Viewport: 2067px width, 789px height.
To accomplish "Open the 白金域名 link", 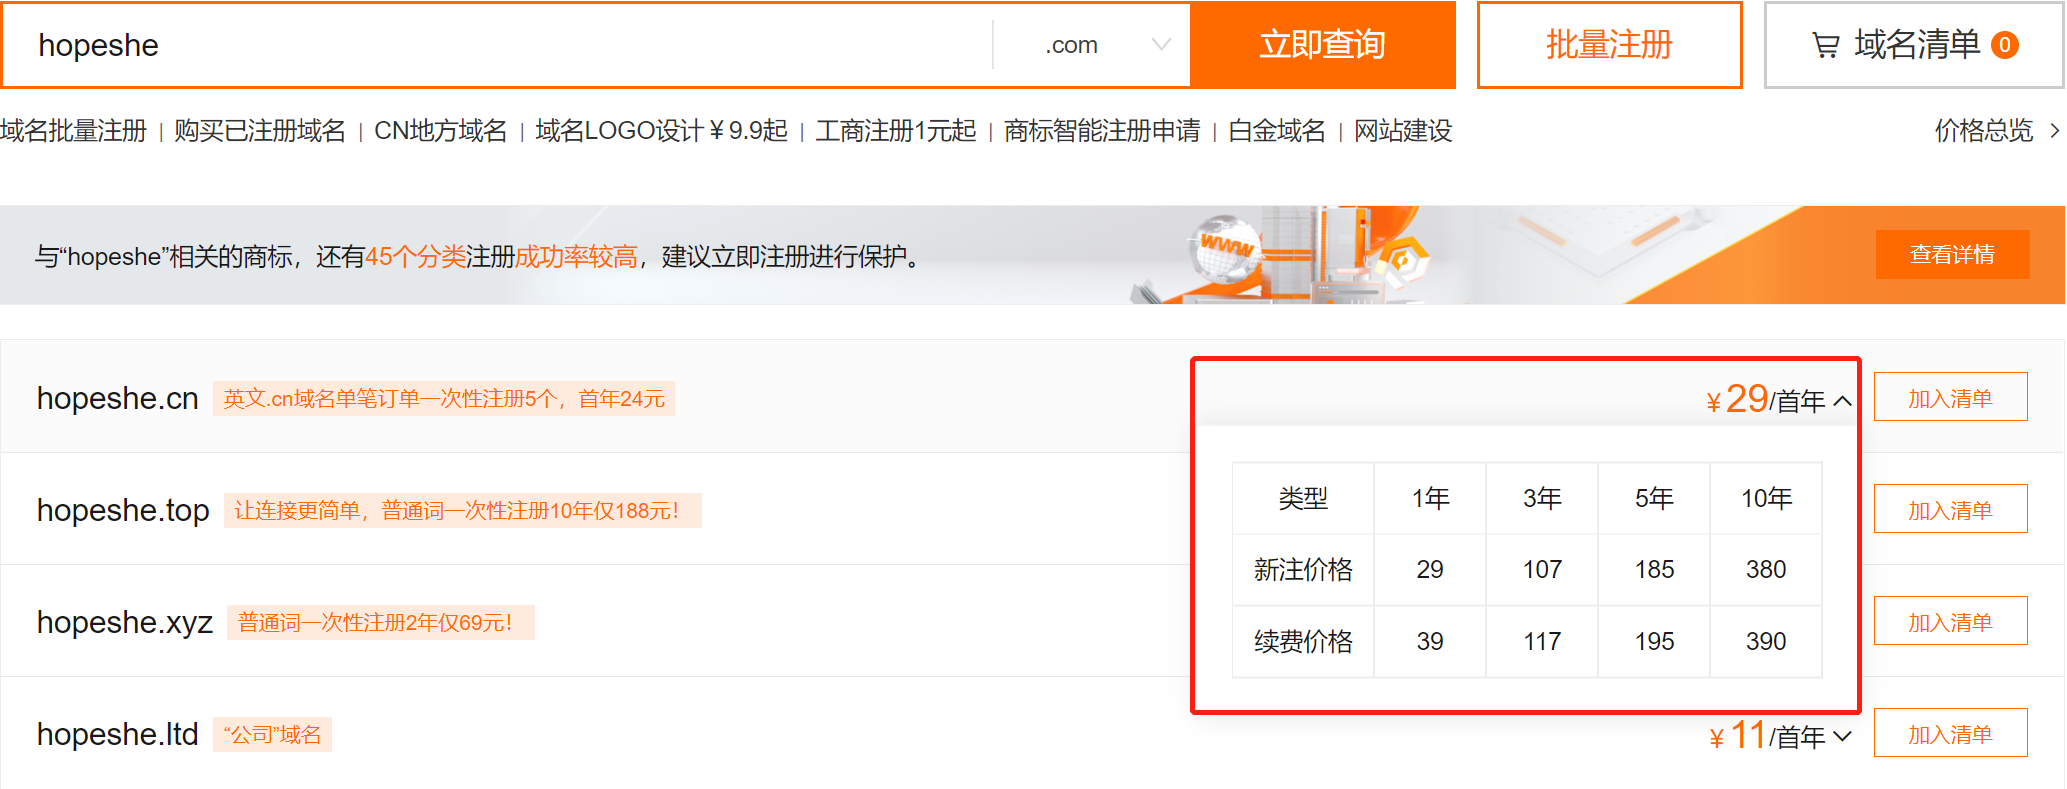I will [x=1277, y=131].
